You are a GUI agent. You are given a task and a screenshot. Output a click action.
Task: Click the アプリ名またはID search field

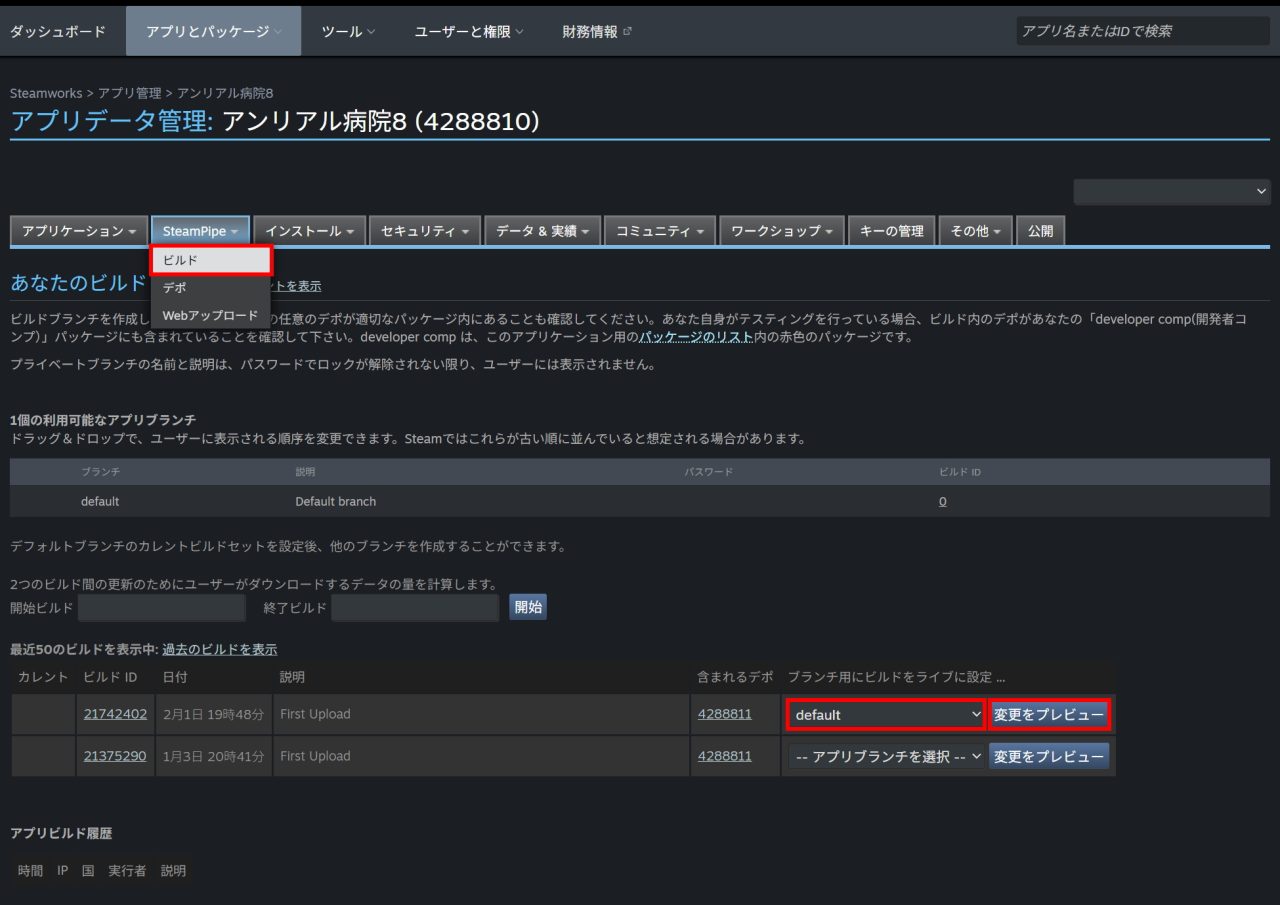click(x=1142, y=31)
